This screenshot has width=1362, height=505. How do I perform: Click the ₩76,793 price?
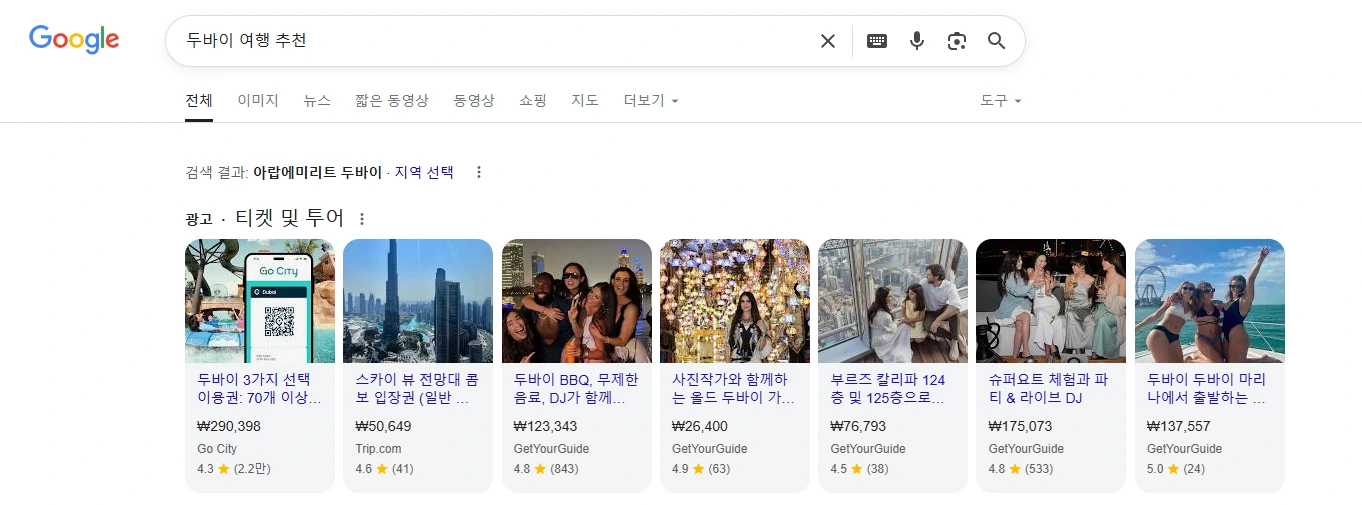(858, 426)
